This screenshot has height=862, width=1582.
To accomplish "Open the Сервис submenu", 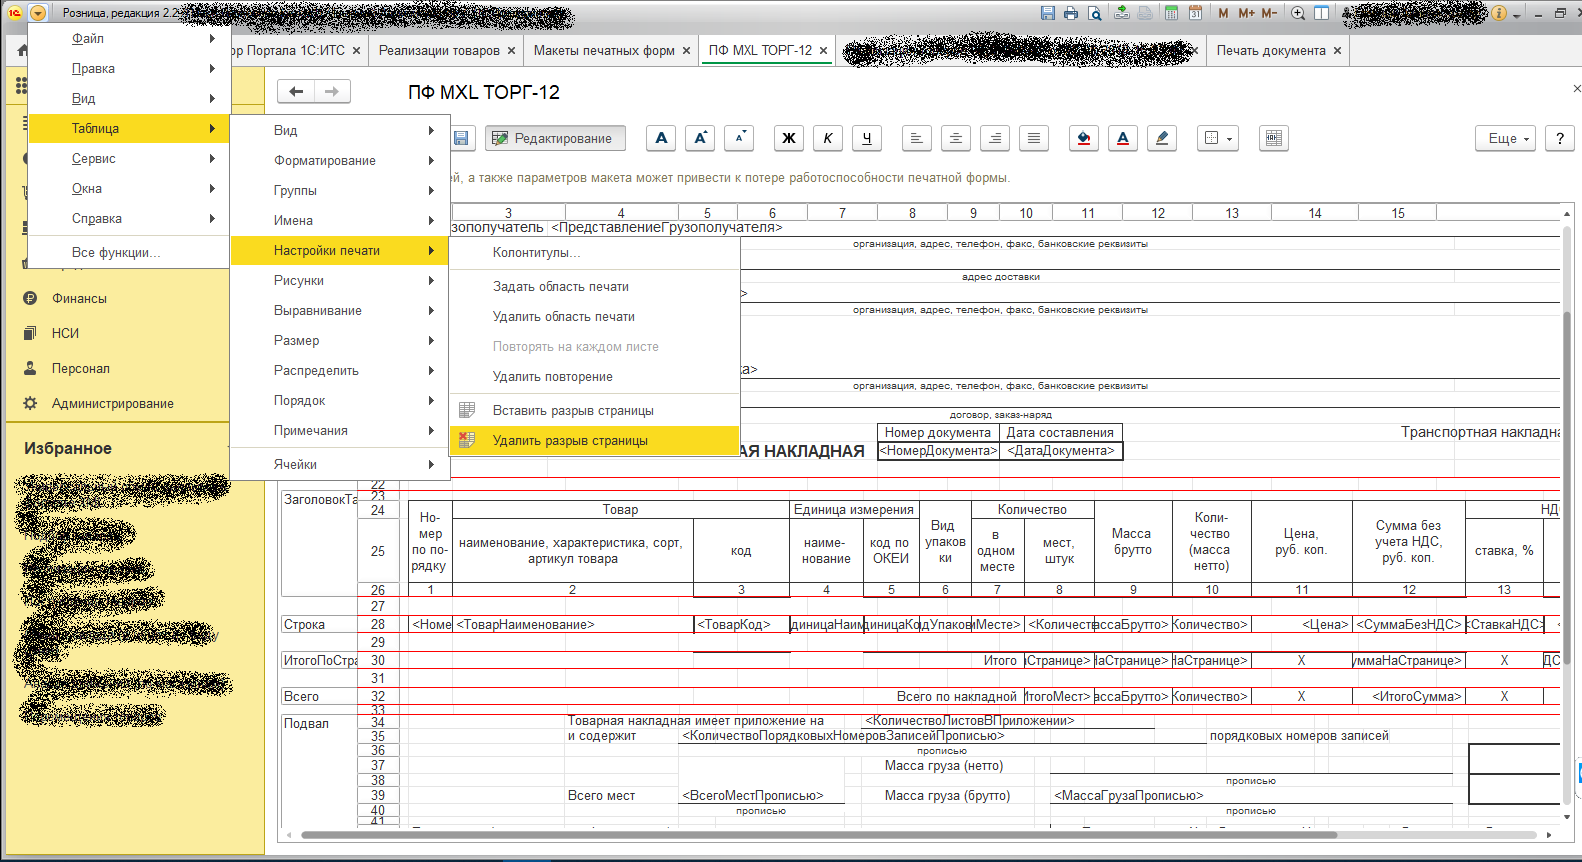I will tap(129, 158).
